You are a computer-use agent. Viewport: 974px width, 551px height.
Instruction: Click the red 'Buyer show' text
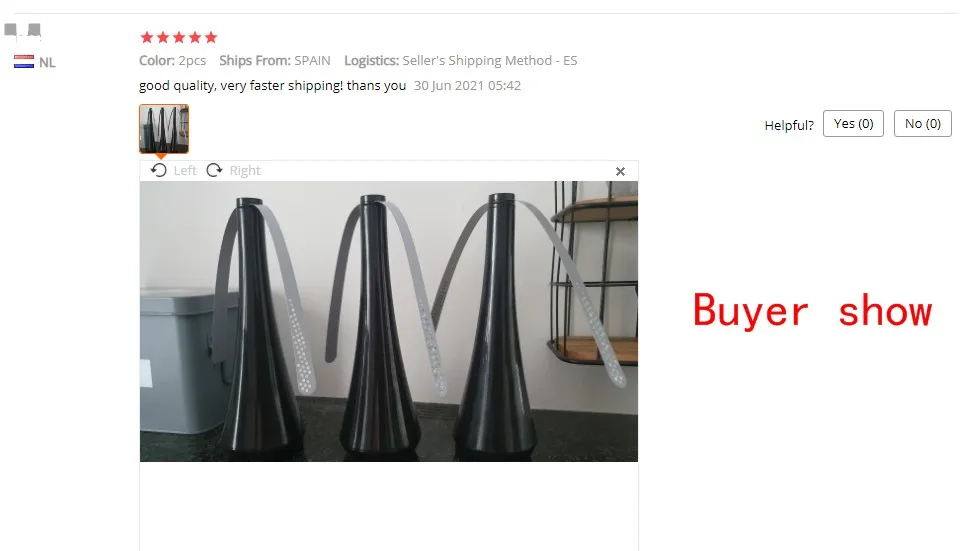(812, 311)
